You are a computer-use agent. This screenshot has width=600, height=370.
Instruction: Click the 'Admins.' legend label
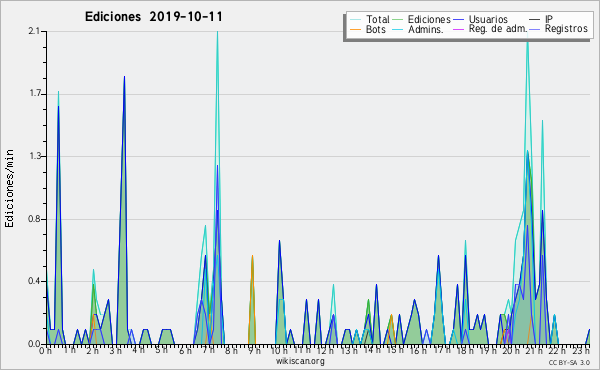pyautogui.click(x=426, y=29)
